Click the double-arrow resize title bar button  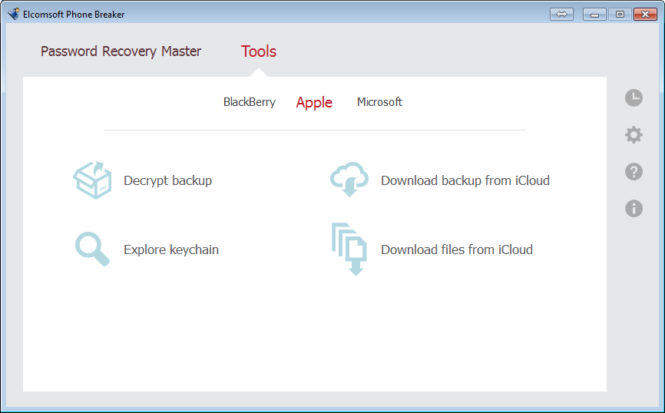(x=562, y=14)
